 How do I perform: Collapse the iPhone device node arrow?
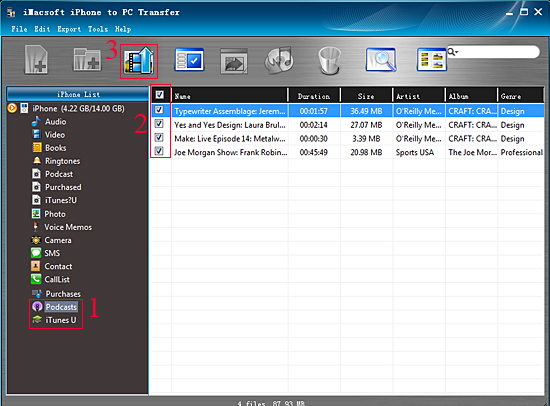12,108
